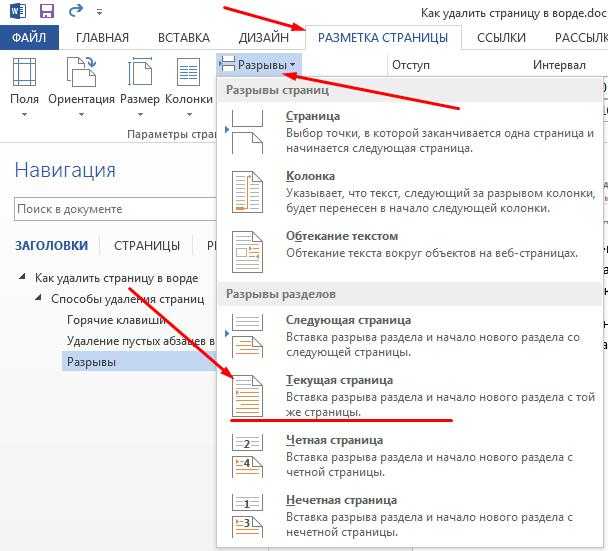Toggle the Разрывы breaks dropdown button
The width and height of the screenshot is (608, 551).
point(259,65)
